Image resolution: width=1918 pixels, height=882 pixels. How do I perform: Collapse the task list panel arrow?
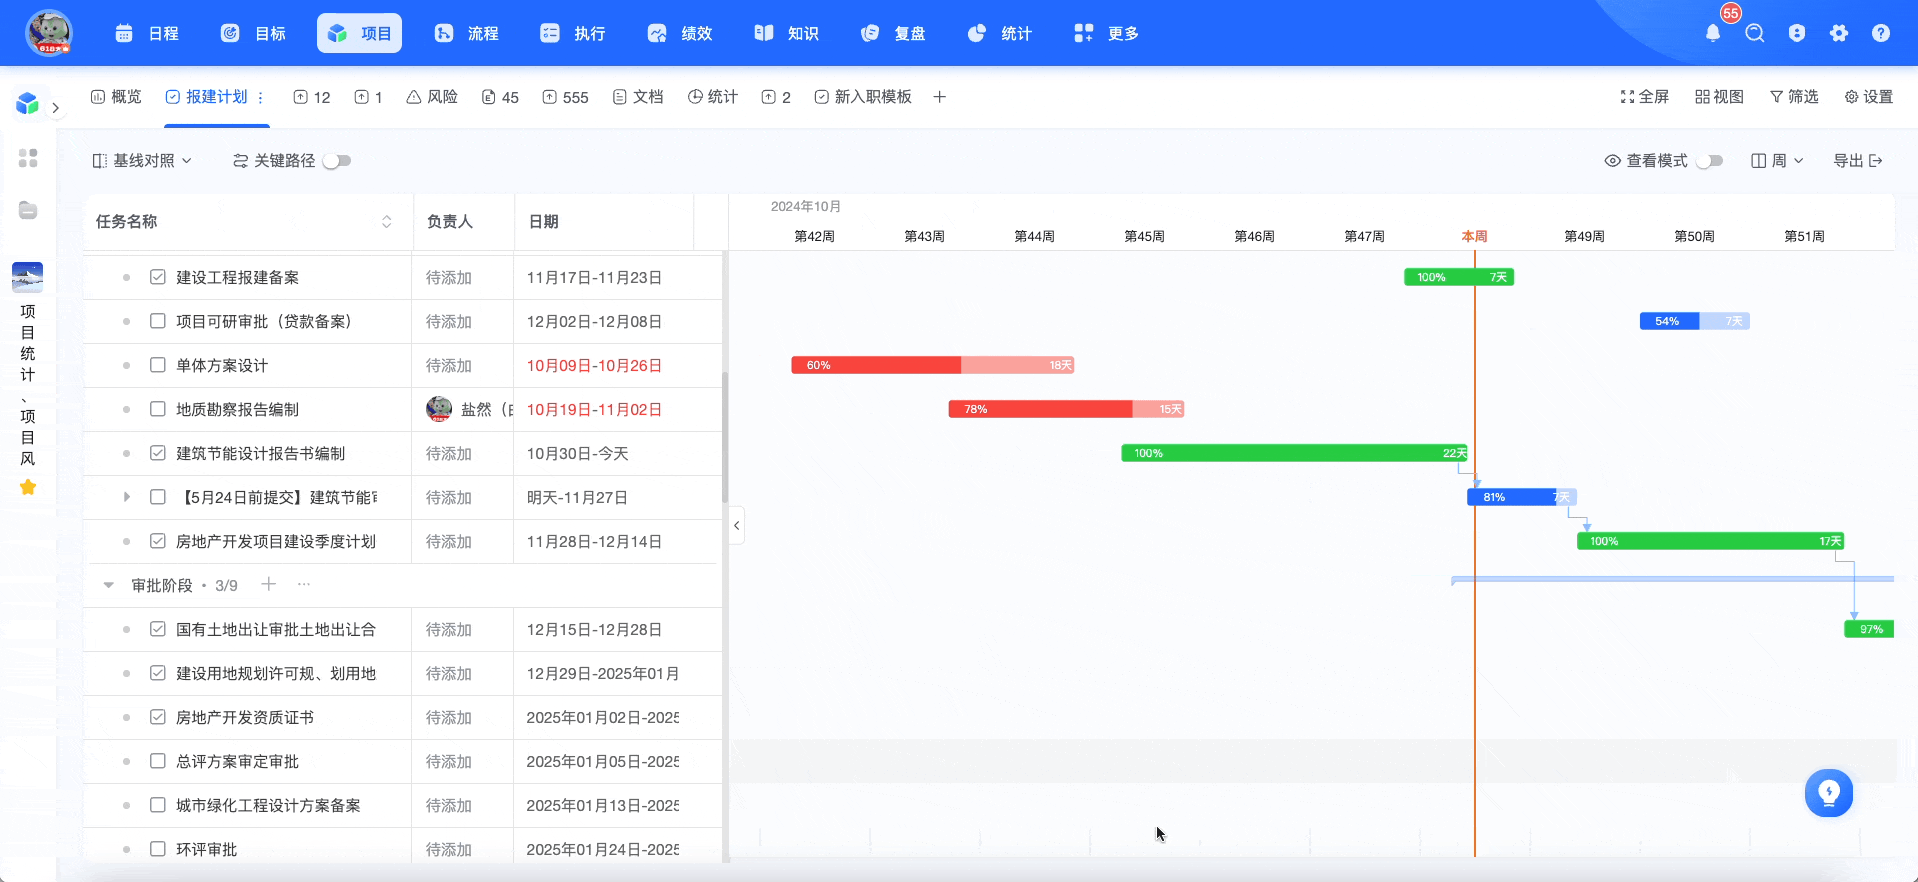click(x=737, y=525)
